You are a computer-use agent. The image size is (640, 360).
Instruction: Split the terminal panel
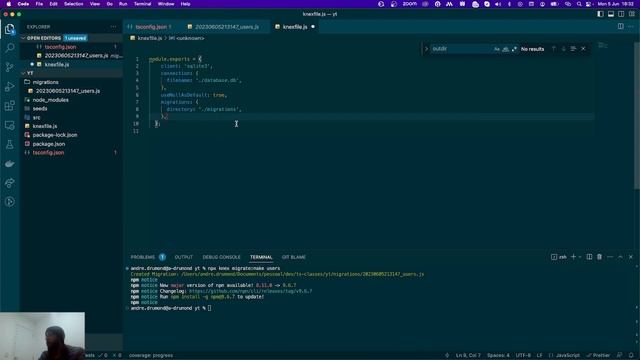(589, 257)
